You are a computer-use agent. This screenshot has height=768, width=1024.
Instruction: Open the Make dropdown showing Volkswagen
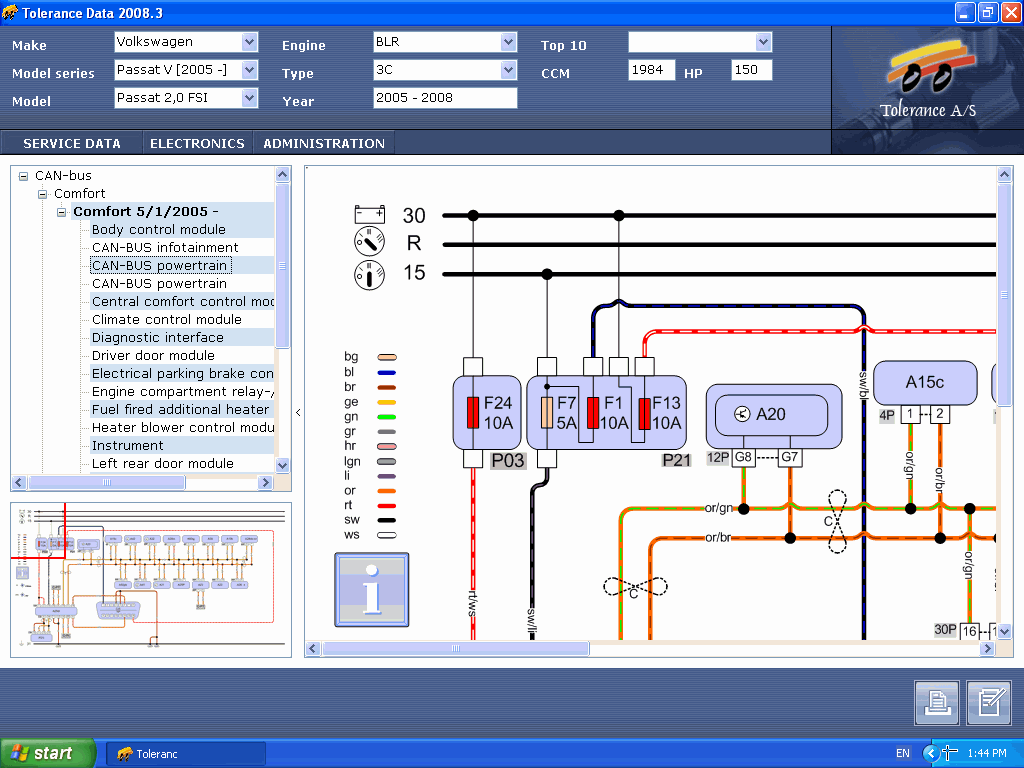(249, 42)
